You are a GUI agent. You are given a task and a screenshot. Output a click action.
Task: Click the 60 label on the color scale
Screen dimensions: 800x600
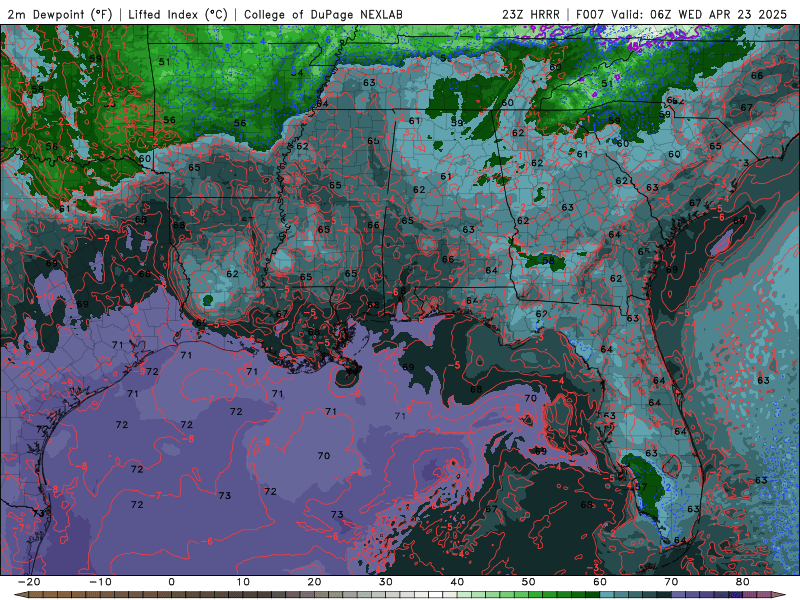(600, 582)
